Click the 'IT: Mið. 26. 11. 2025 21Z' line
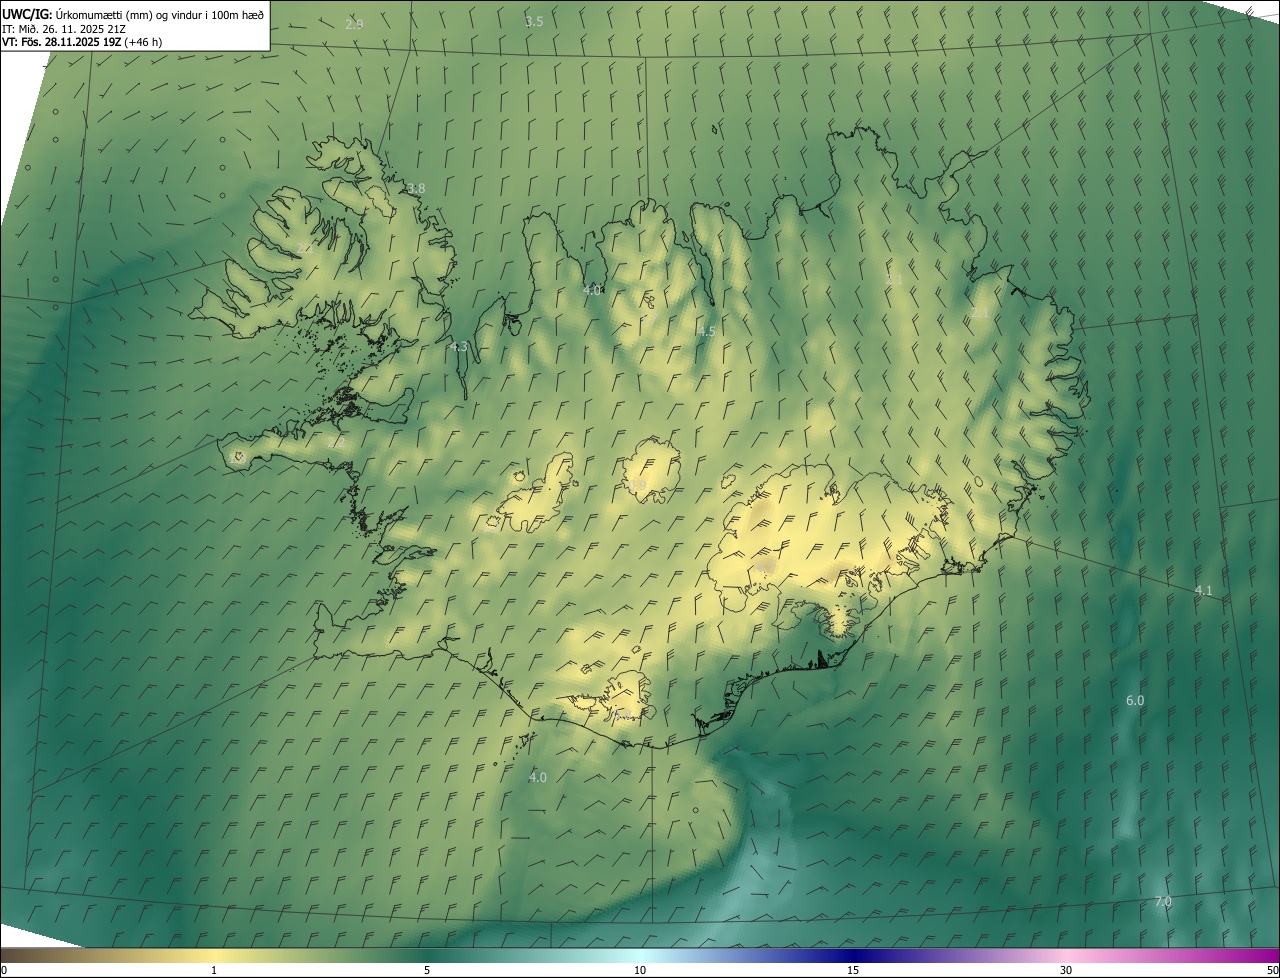Viewport: 1280px width, 978px height. pos(64,29)
